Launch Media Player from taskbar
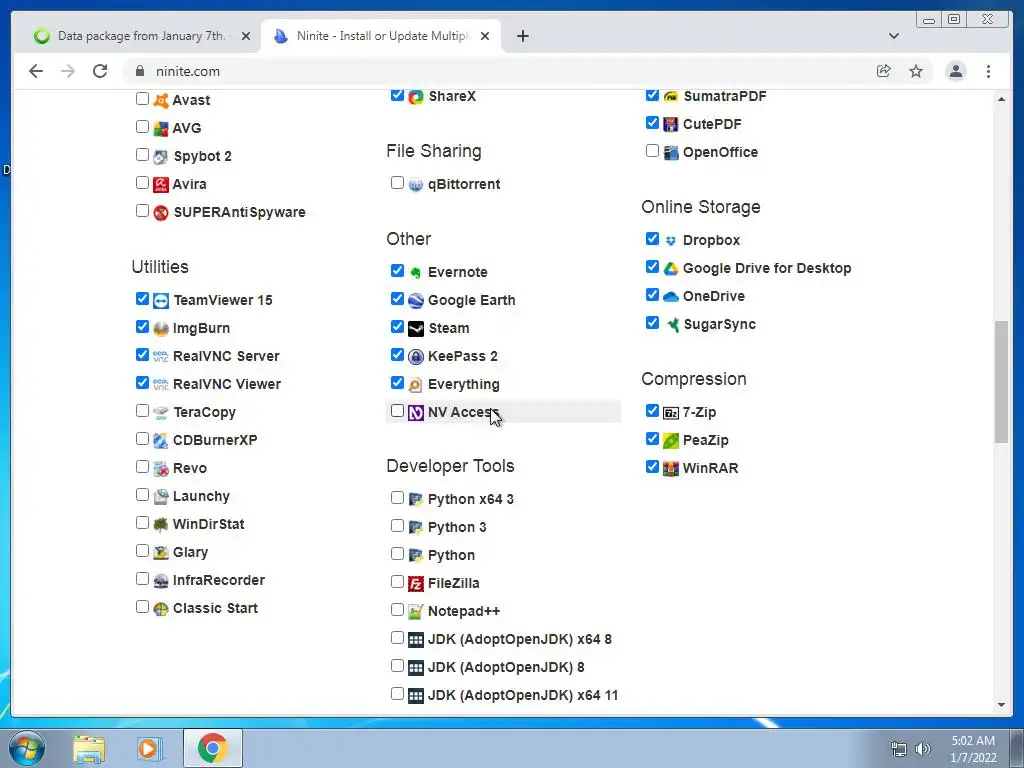The image size is (1024, 768). click(x=148, y=748)
